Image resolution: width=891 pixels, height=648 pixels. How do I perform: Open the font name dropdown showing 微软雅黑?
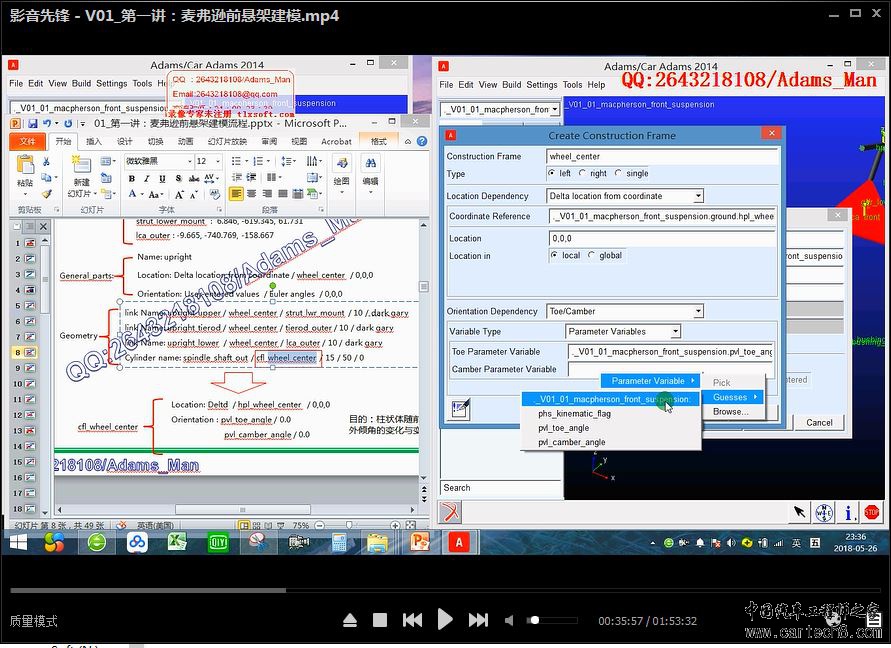click(x=189, y=161)
